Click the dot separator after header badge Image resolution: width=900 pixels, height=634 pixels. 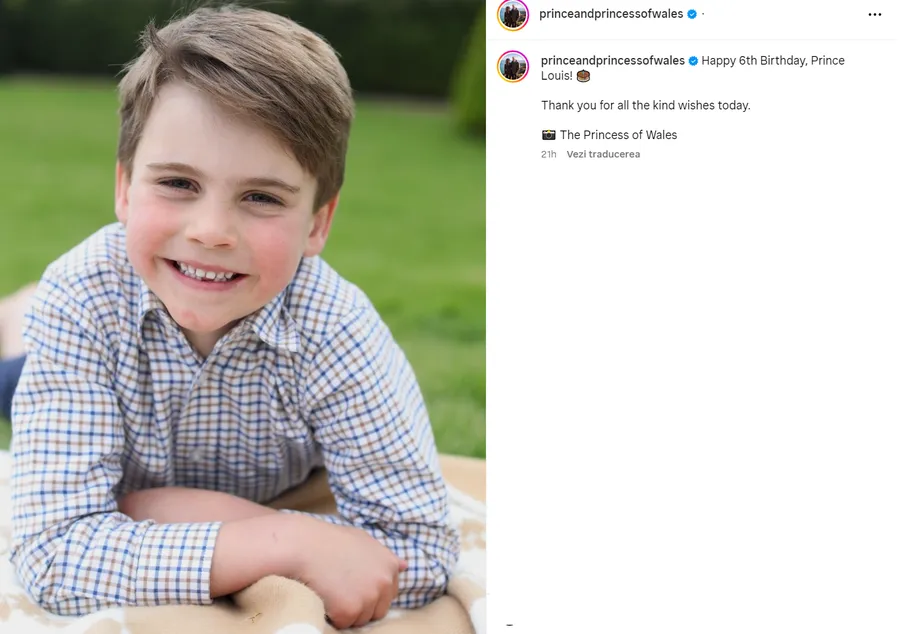703,14
